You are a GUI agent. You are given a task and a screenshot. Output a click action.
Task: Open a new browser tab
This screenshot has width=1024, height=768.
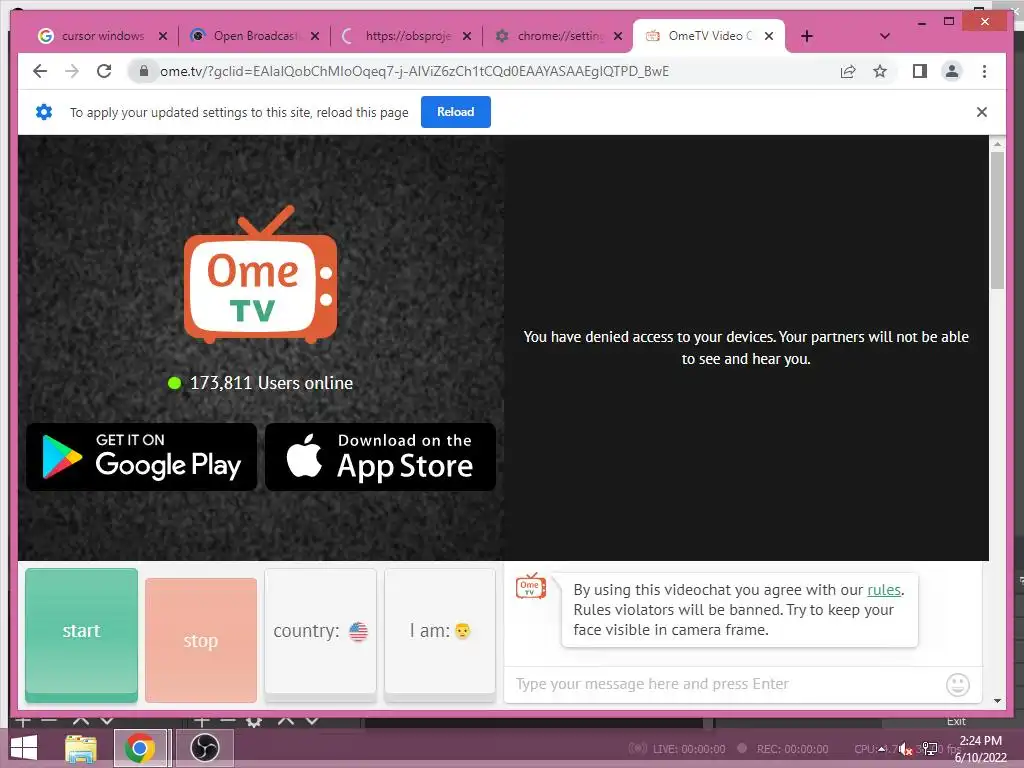click(x=807, y=36)
